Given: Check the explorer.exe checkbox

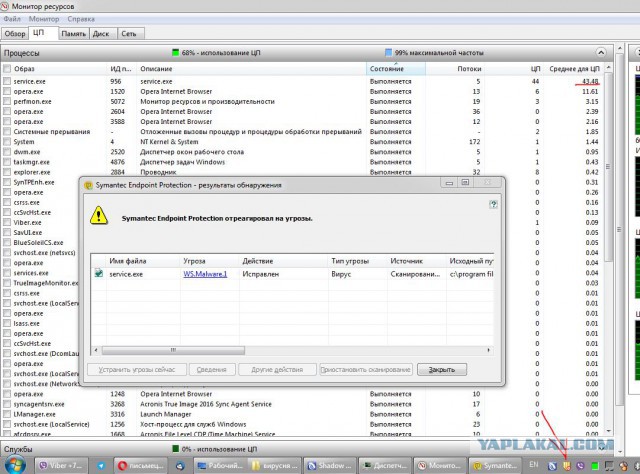Looking at the screenshot, I should pyautogui.click(x=7, y=172).
